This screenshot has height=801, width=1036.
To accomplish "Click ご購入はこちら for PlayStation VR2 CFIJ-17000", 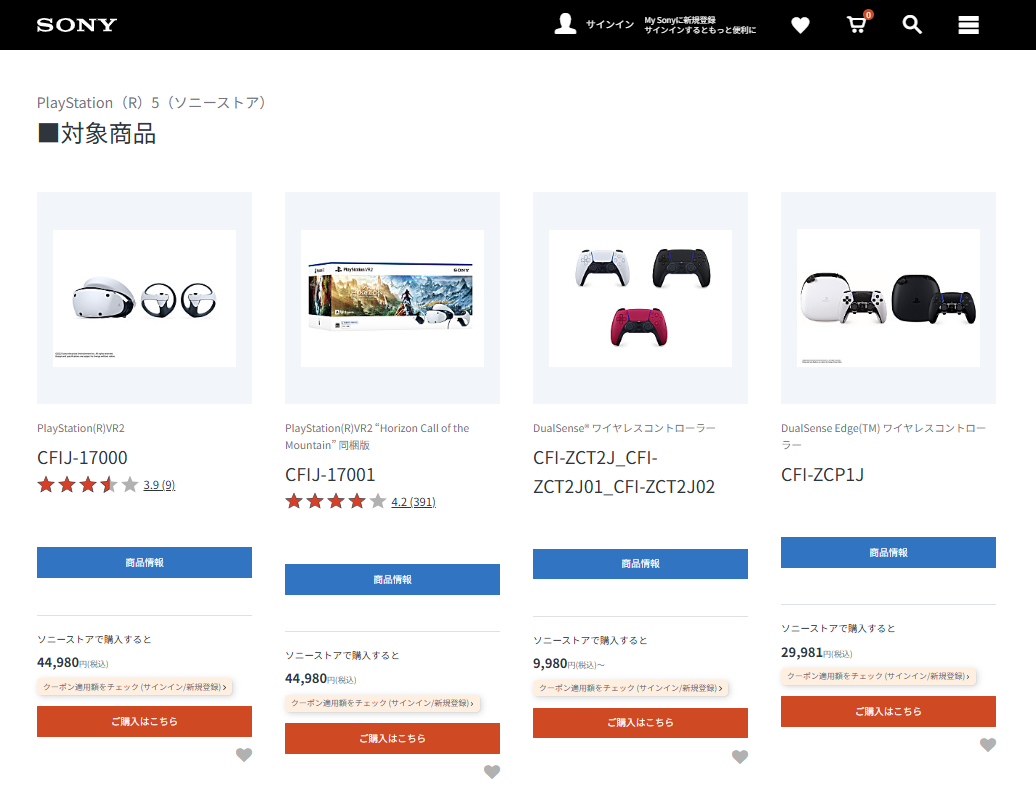I will [x=144, y=722].
